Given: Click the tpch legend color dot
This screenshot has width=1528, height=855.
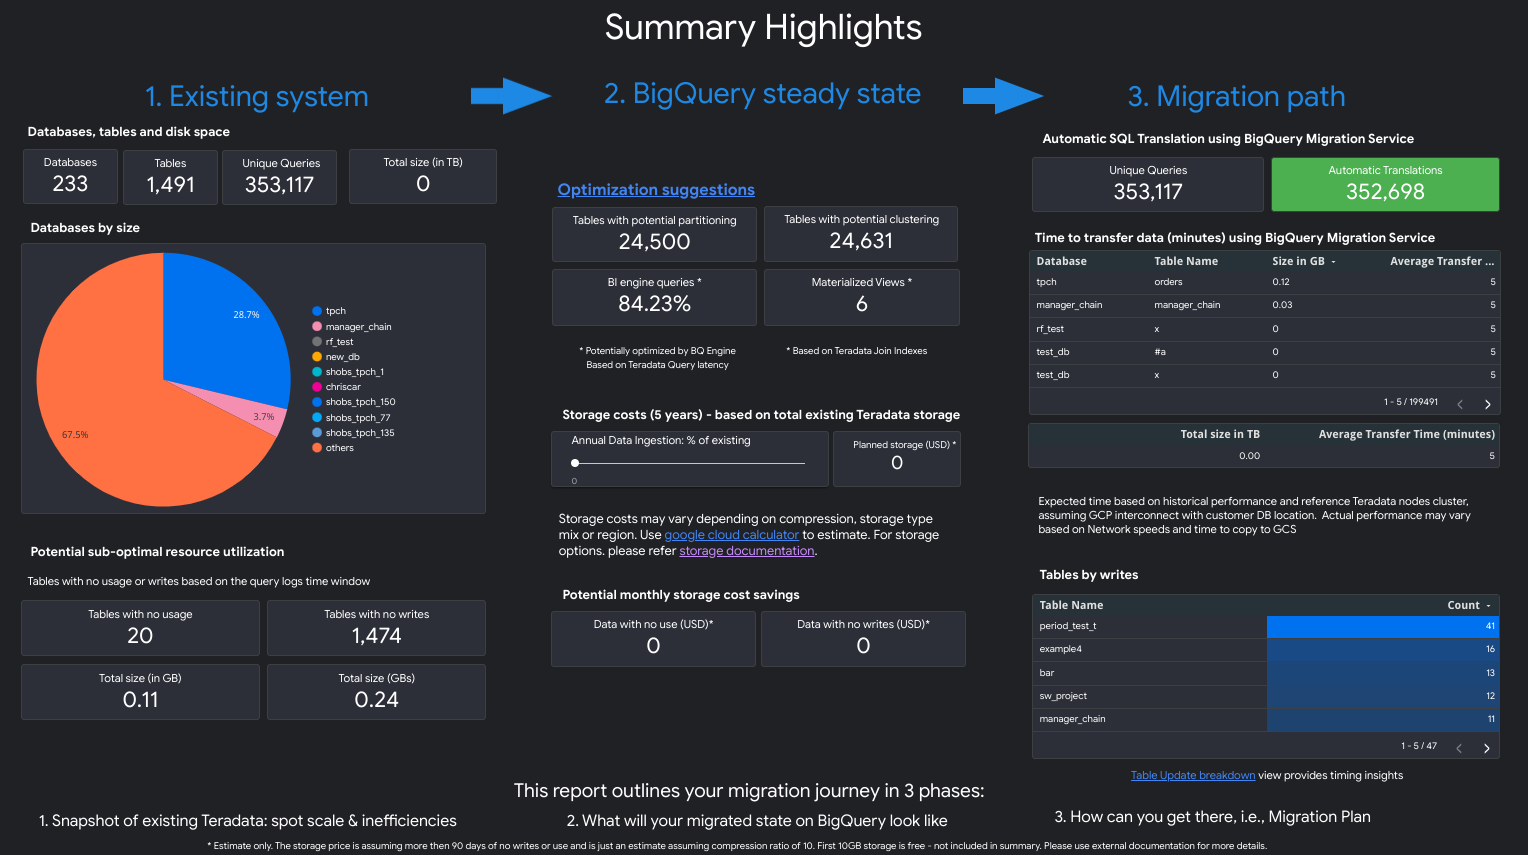Looking at the screenshot, I should (317, 311).
